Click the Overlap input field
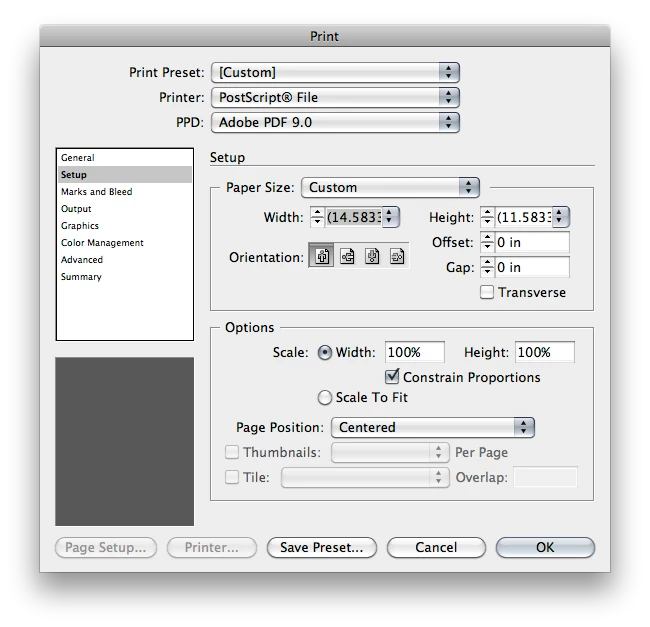This screenshot has height=627, width=650. (545, 477)
